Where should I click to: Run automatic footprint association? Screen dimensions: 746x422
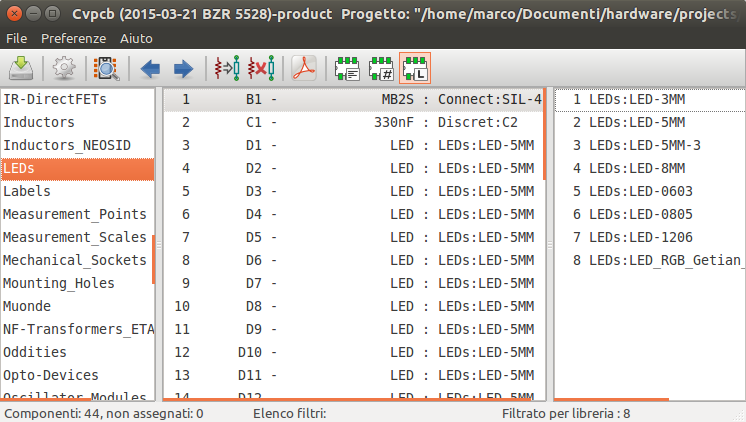point(227,69)
